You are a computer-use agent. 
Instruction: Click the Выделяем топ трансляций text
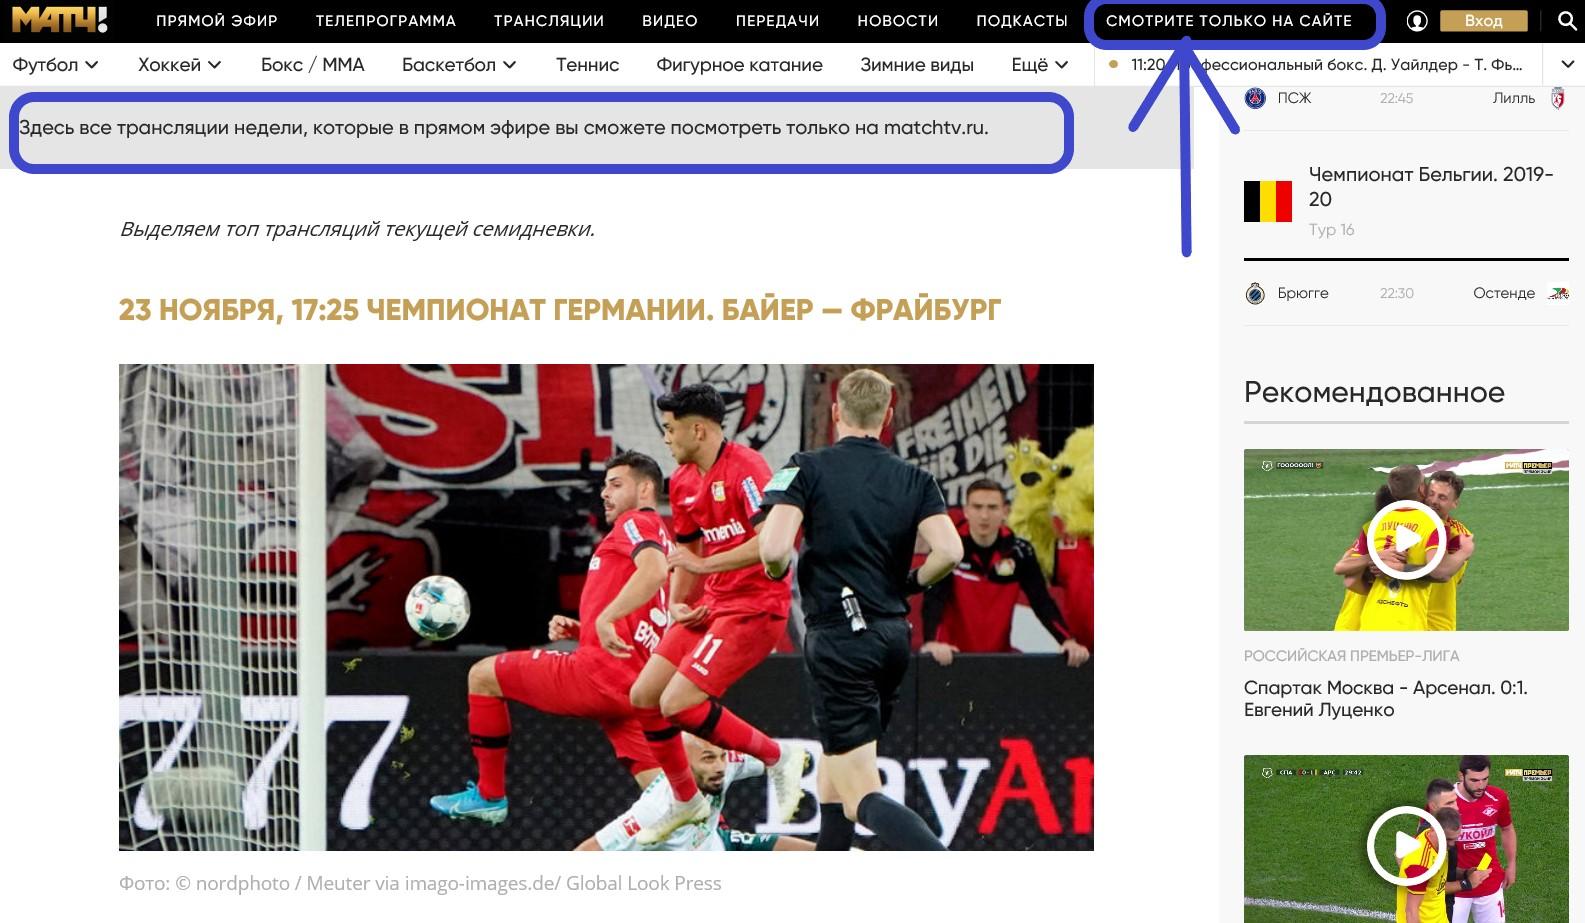(x=357, y=229)
